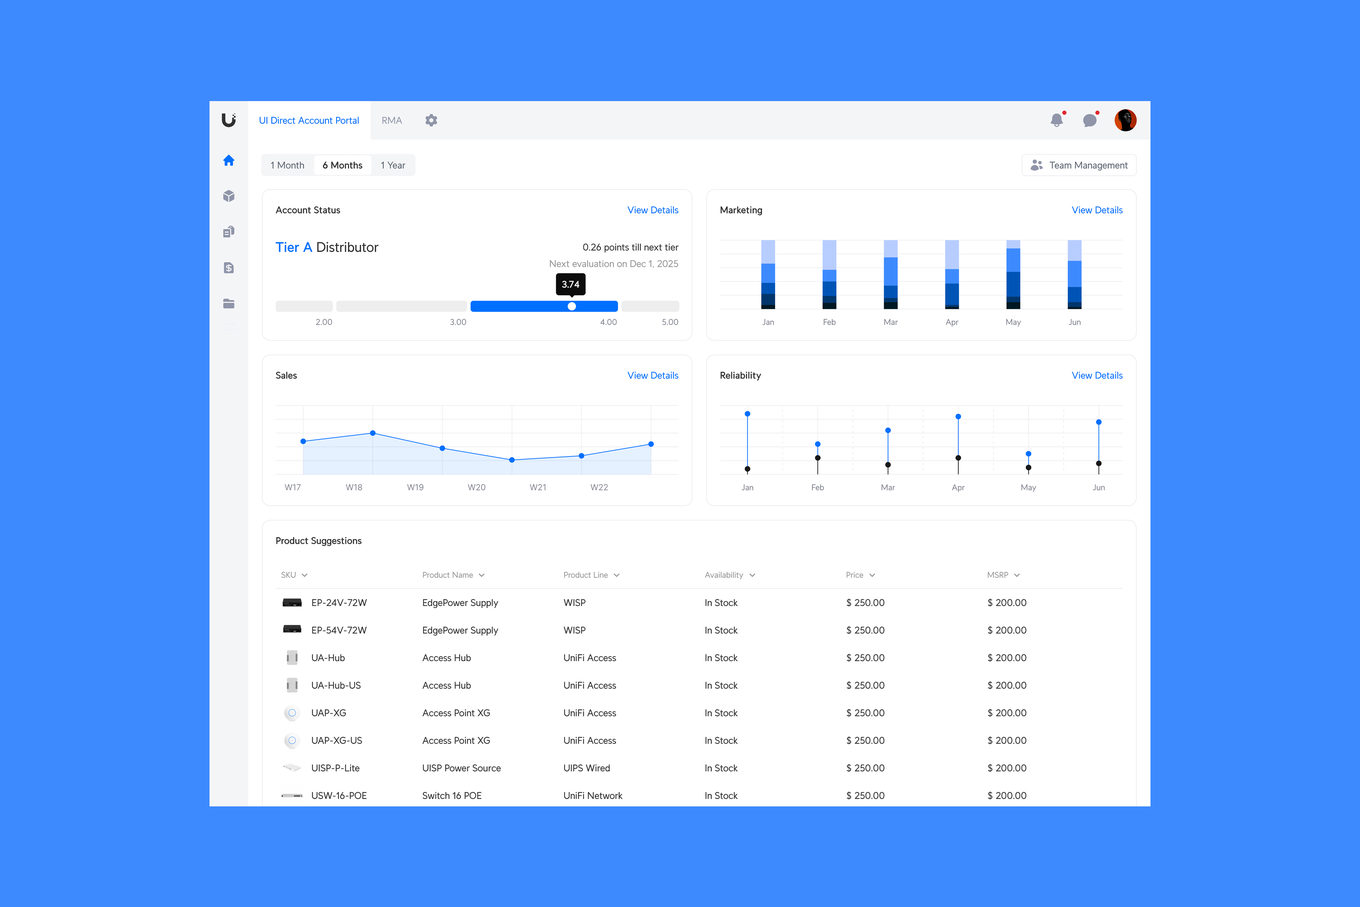
Task: Click the last gray segment after 4.00
Action: (x=650, y=306)
